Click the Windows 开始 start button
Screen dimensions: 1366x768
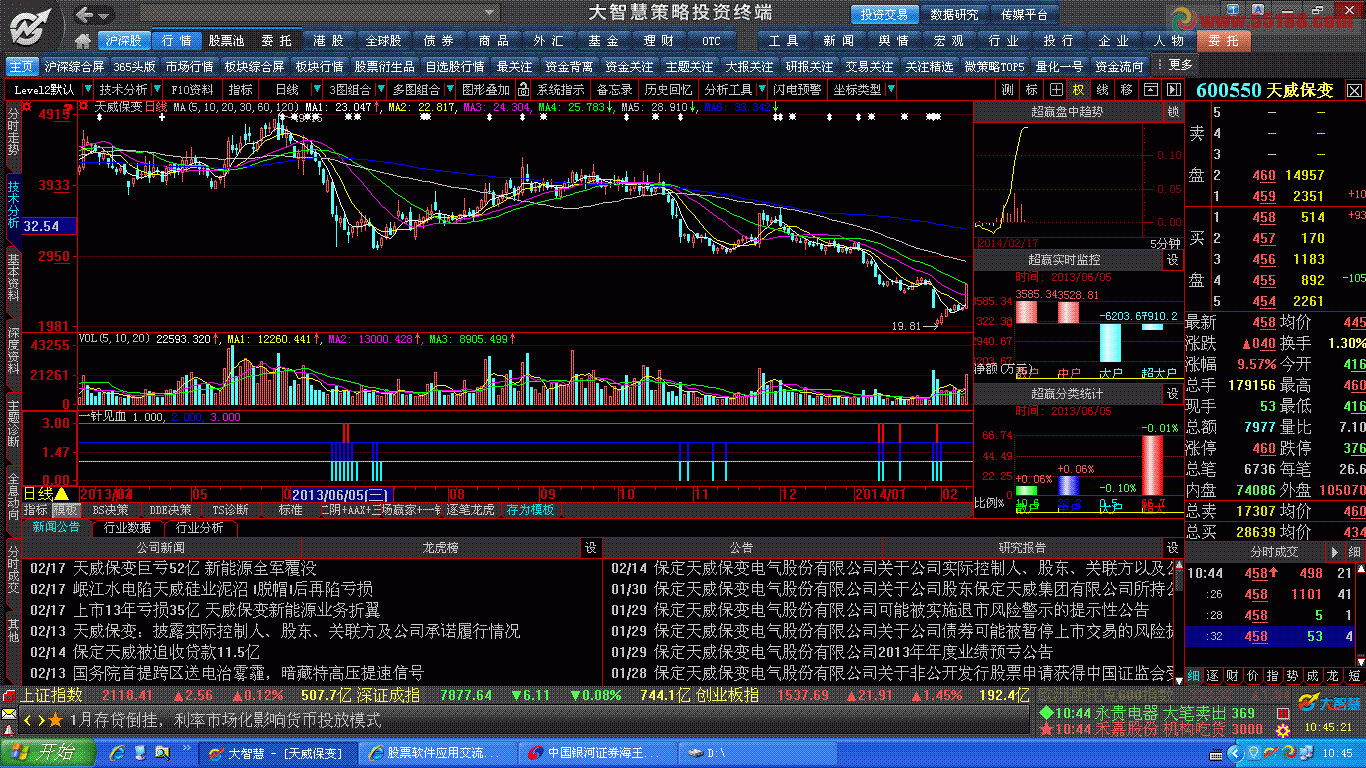tap(46, 752)
